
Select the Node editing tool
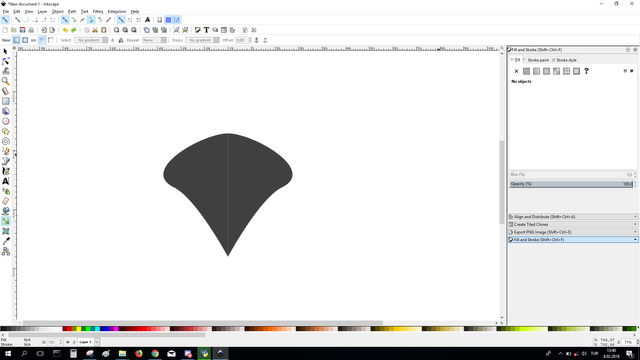5,61
